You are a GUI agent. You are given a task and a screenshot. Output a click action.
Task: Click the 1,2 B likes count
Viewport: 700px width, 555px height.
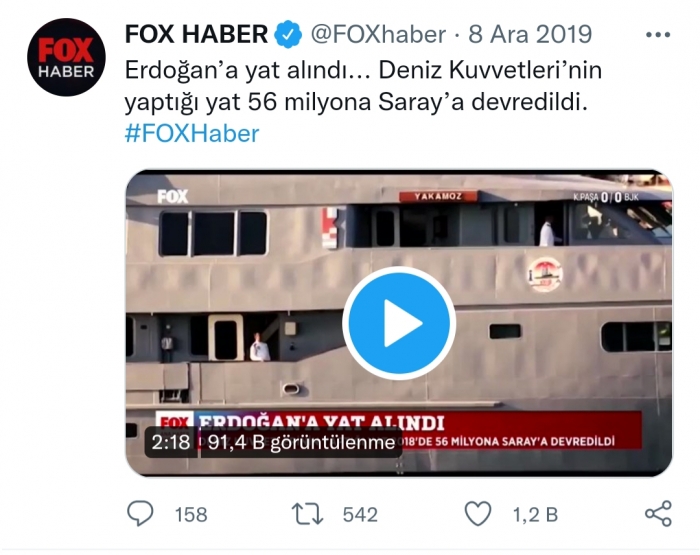click(x=535, y=514)
